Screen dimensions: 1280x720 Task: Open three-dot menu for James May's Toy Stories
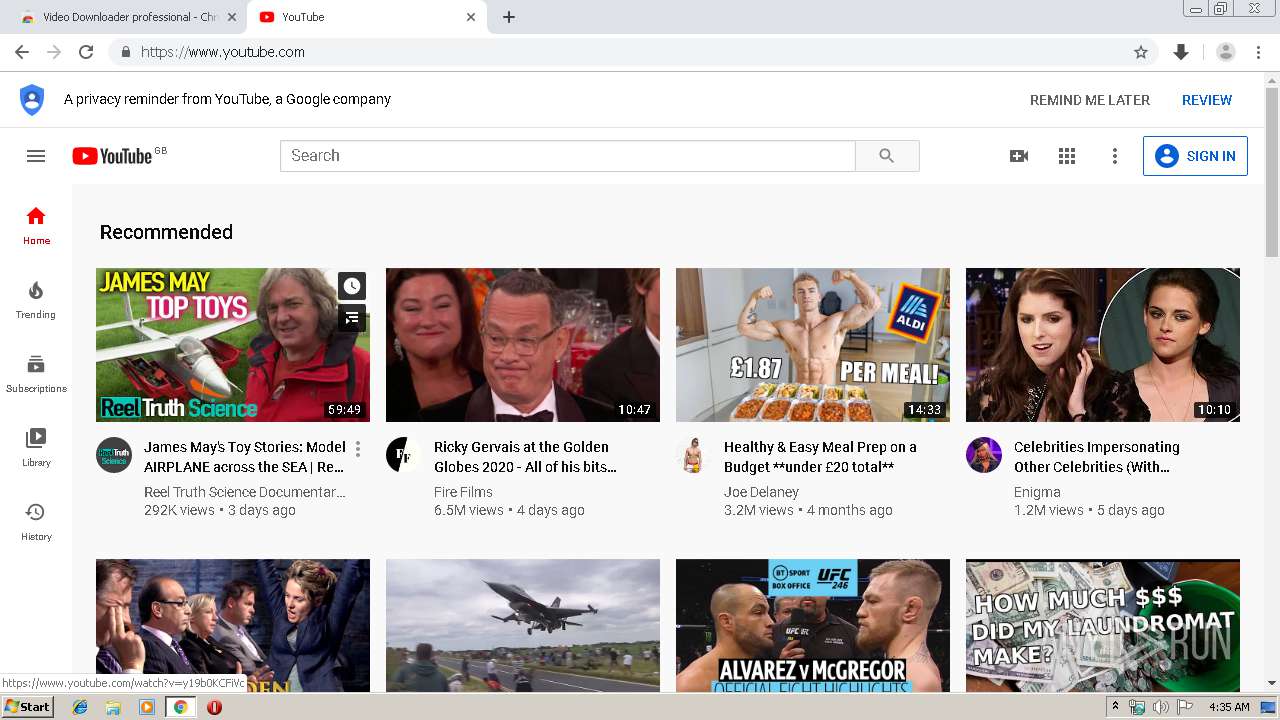[x=358, y=448]
